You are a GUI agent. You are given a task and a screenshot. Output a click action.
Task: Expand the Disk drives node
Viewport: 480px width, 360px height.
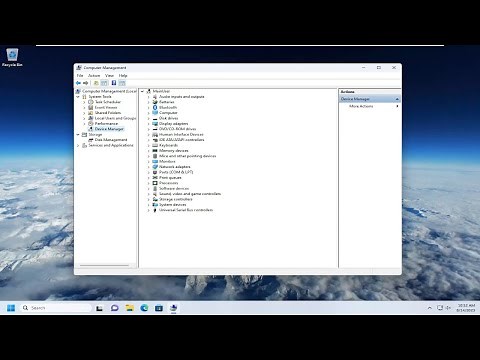149,118
